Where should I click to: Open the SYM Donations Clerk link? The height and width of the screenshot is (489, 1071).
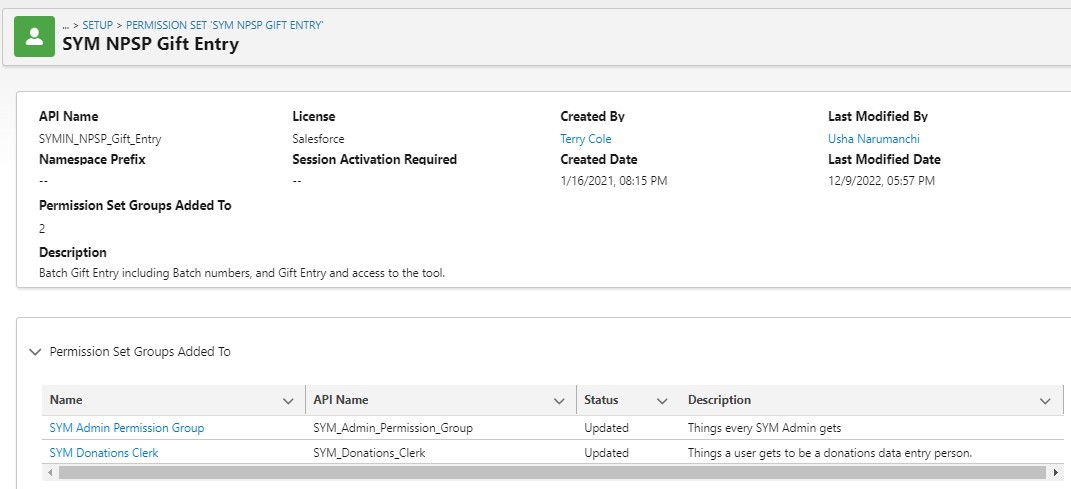[104, 453]
